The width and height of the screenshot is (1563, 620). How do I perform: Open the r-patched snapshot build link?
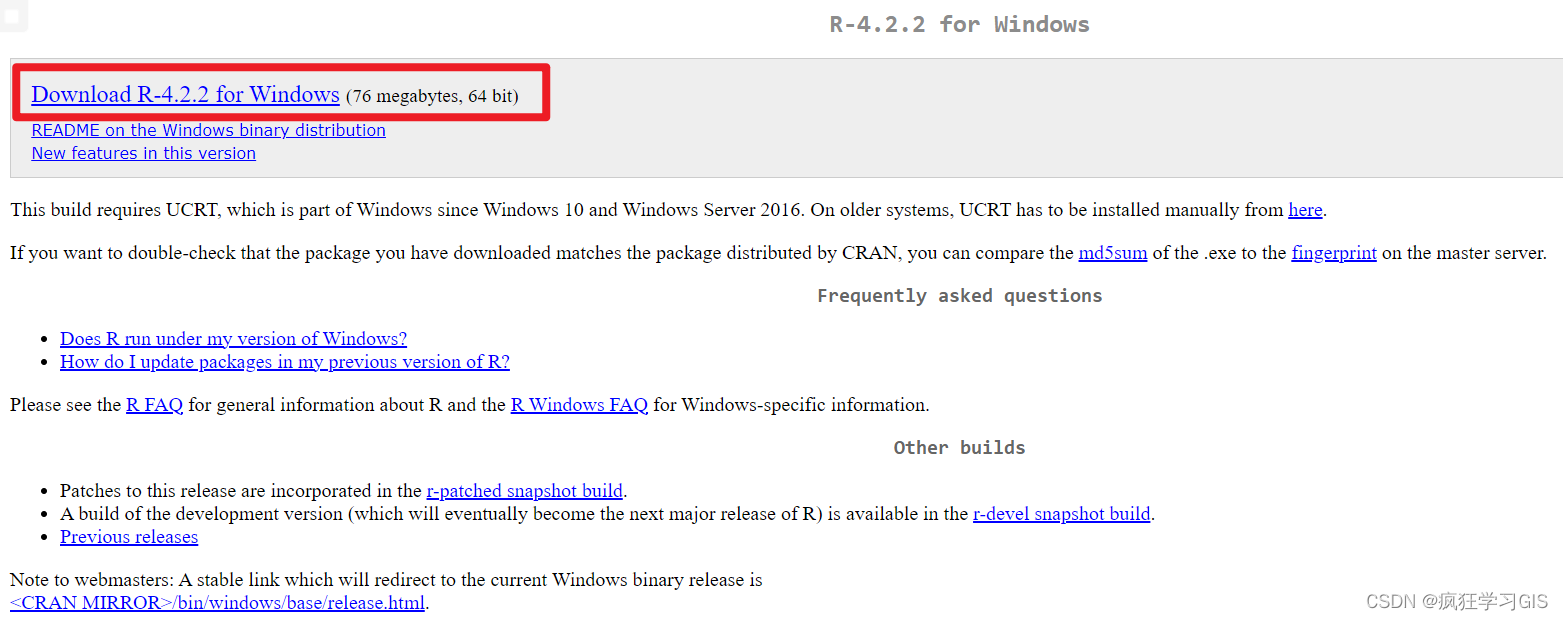(524, 491)
